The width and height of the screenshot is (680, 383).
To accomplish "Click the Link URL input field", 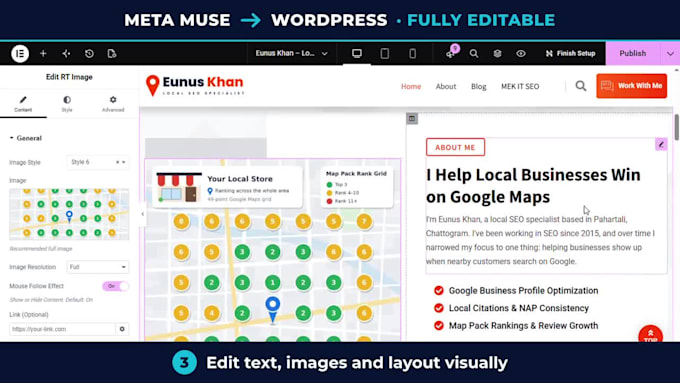I will point(62,329).
